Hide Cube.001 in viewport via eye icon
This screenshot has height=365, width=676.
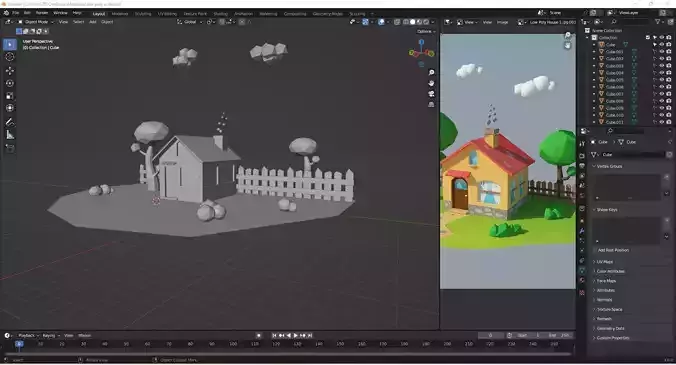click(662, 52)
